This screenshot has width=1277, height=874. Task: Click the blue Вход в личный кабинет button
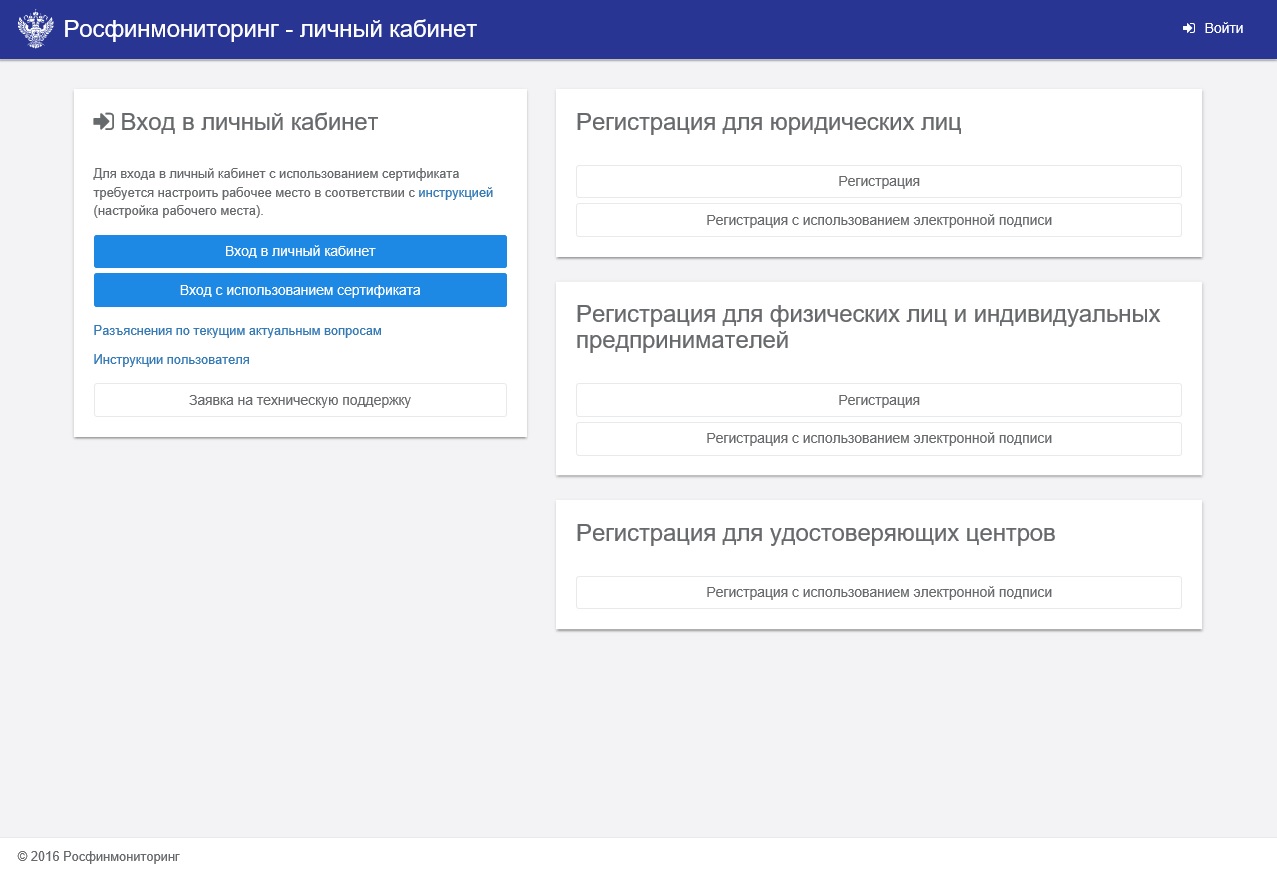coord(300,251)
